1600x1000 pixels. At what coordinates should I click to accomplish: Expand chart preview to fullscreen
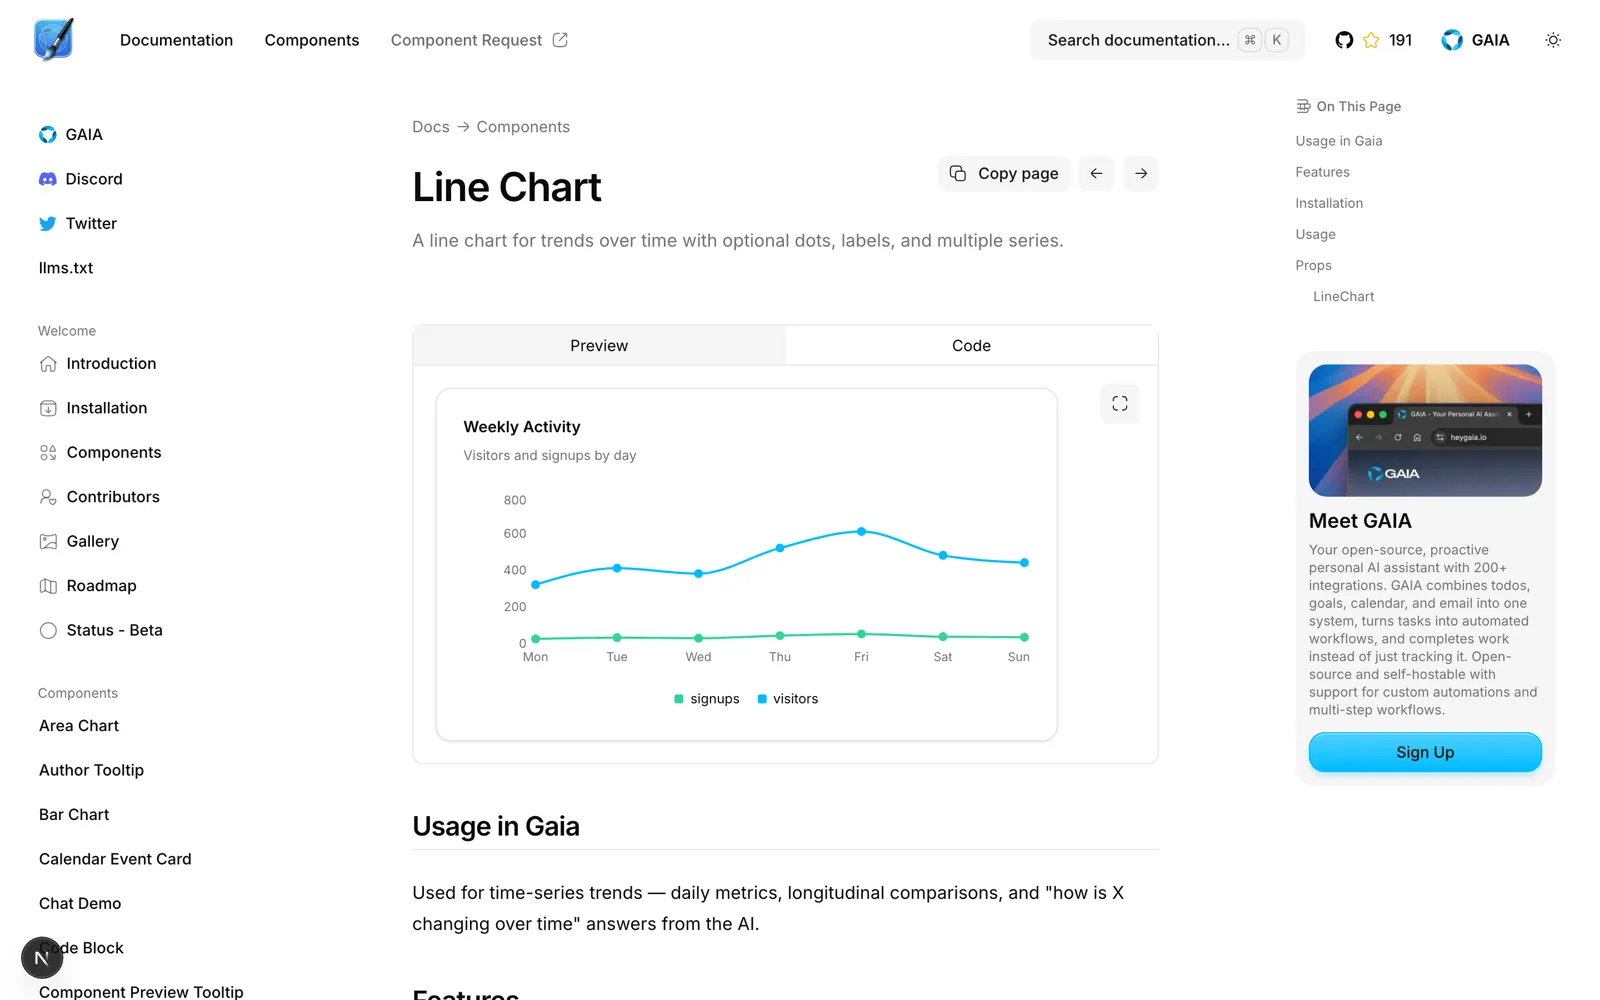tap(1120, 404)
